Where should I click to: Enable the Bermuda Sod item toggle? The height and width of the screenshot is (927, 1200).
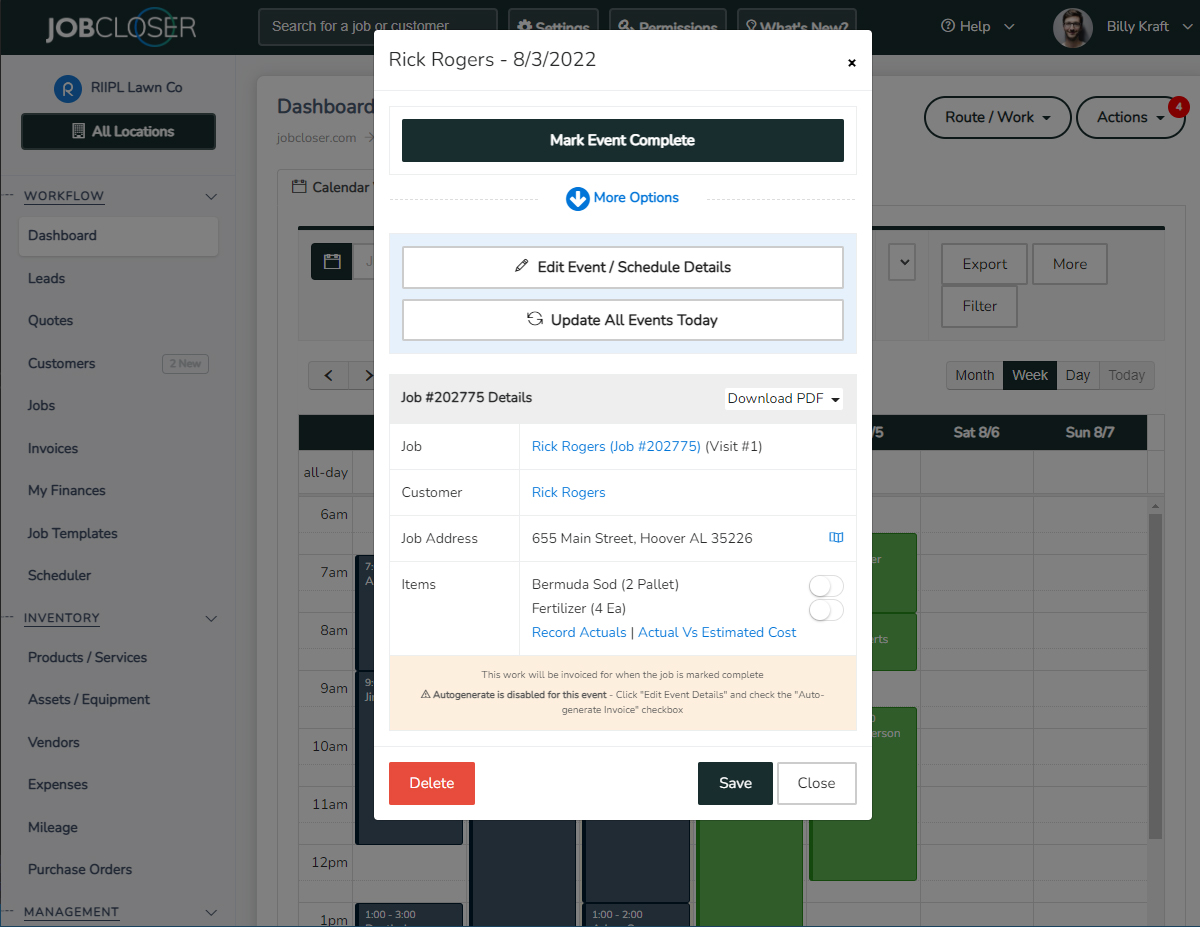point(826,585)
